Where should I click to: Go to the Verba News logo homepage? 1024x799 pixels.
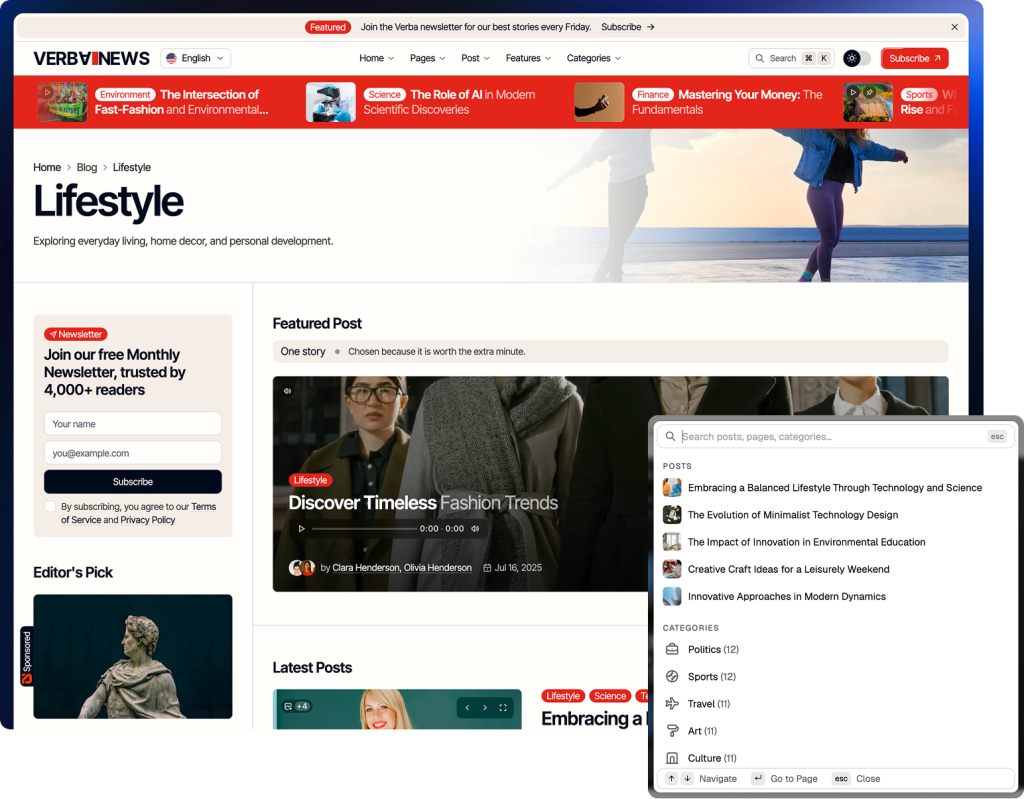[x=91, y=58]
